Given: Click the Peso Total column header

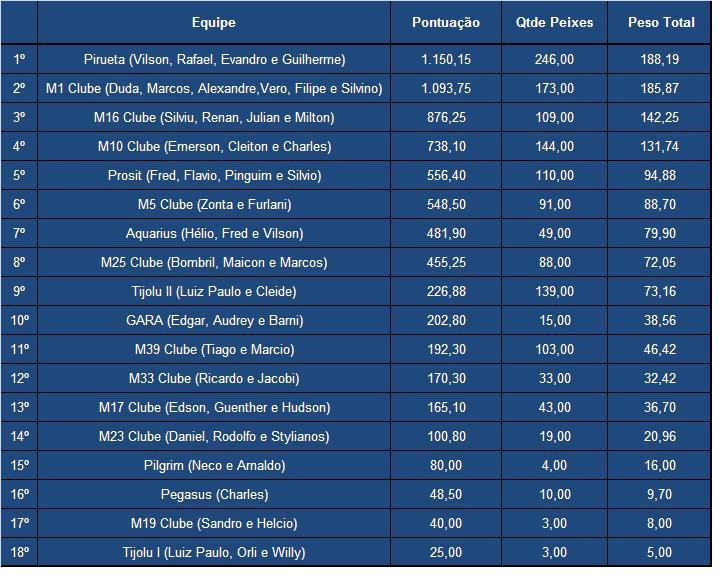Looking at the screenshot, I should coord(660,22).
